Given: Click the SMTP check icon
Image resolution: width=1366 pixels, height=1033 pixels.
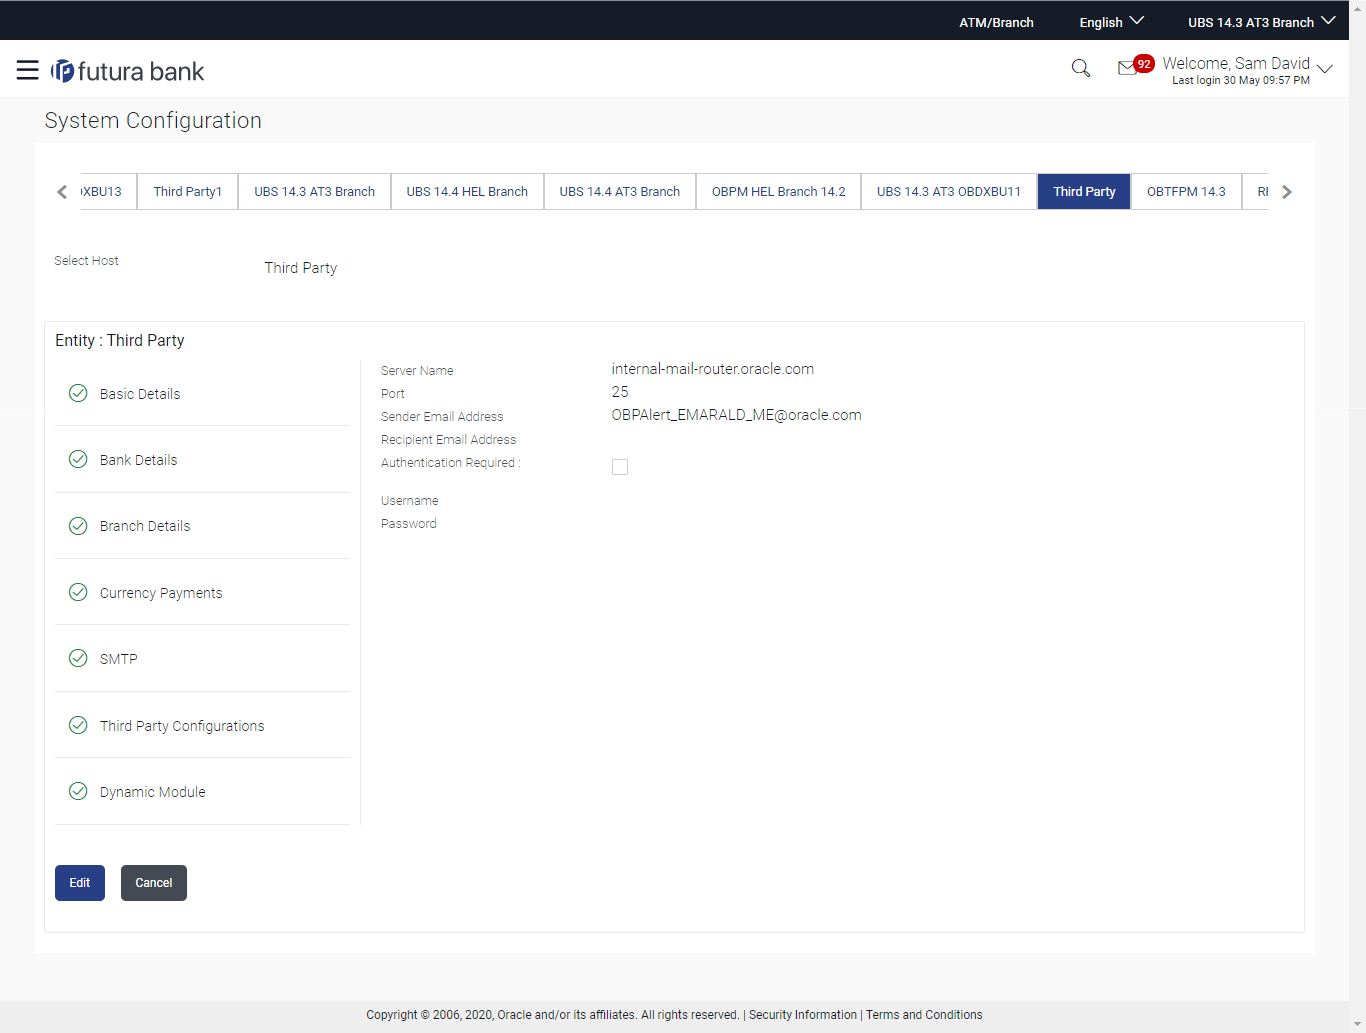Looking at the screenshot, I should (x=78, y=658).
